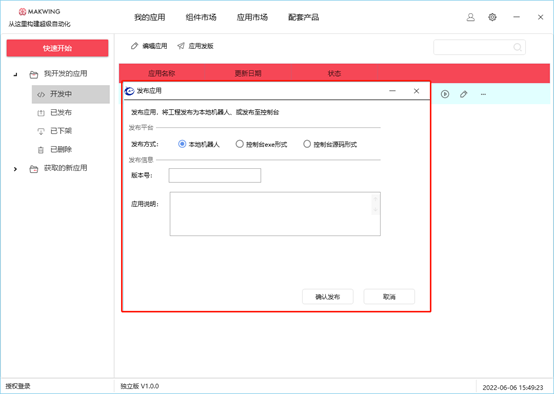Viewport: 554px width, 394px height.
Task: Open more options ellipsis in the app row
Action: click(x=483, y=94)
